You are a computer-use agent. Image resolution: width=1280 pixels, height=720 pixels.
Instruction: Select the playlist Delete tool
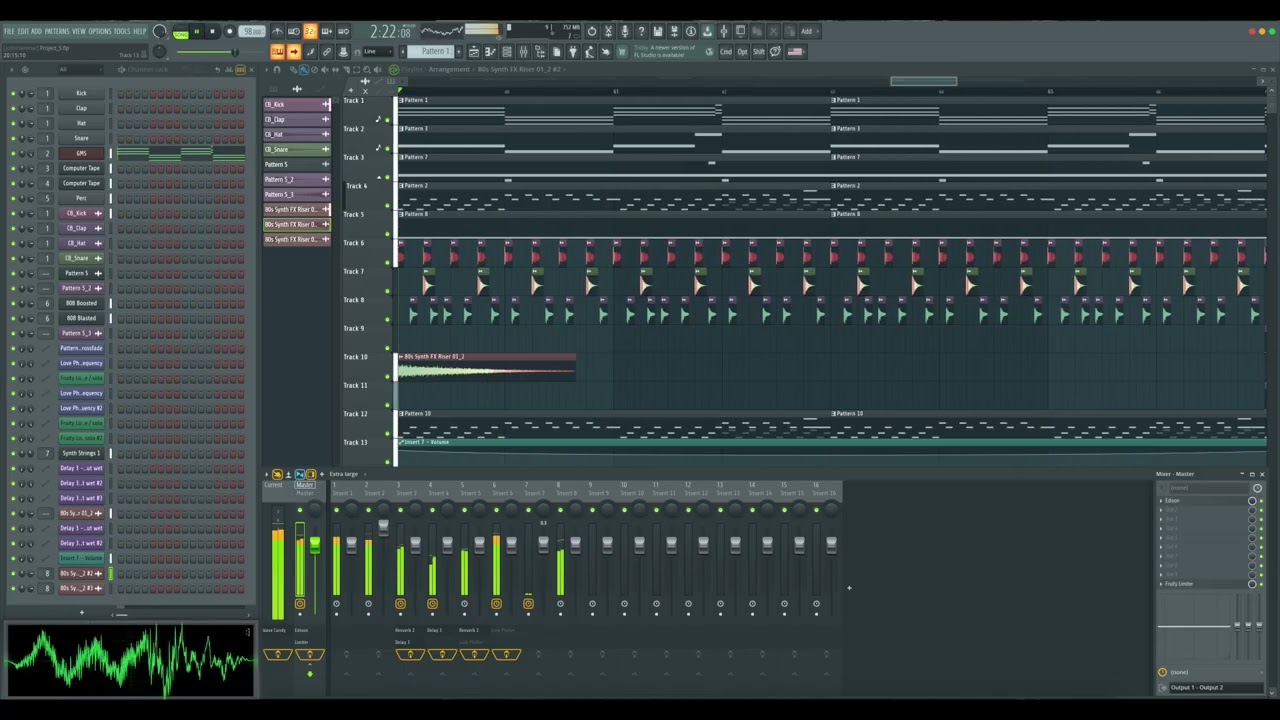[314, 70]
